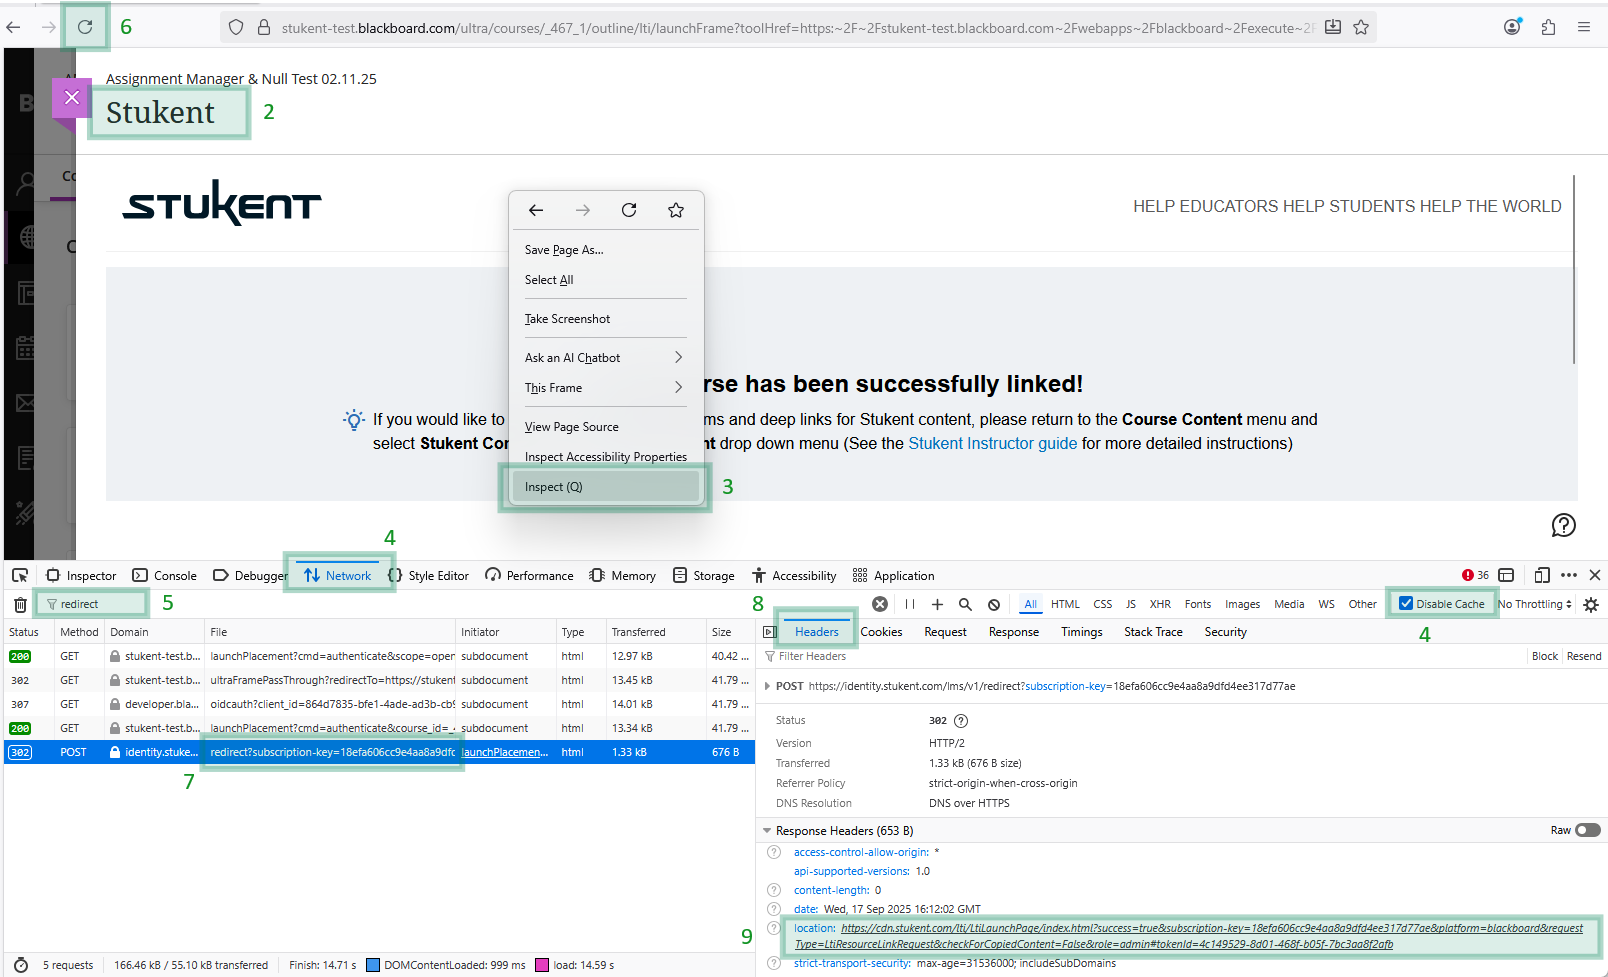Click the context menu back arrow
The width and height of the screenshot is (1608, 977).
coord(536,210)
